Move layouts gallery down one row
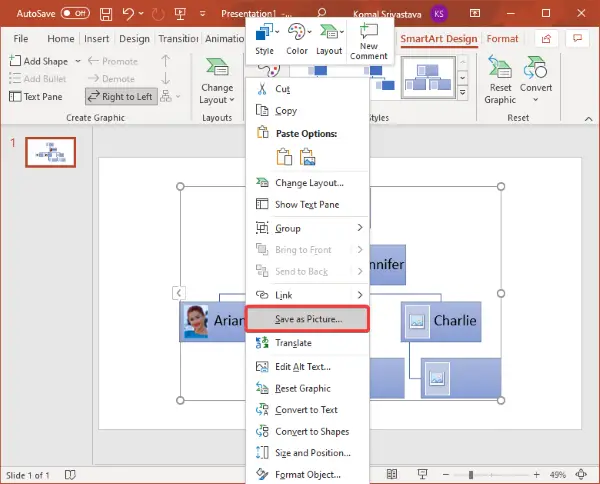 [x=463, y=78]
